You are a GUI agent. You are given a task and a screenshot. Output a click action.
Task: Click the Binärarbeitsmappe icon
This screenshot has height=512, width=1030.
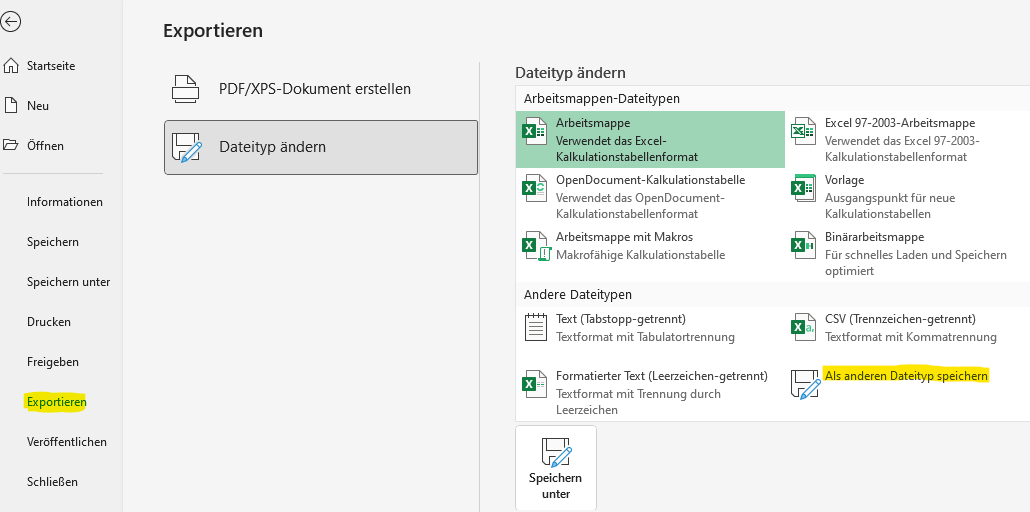(x=803, y=245)
